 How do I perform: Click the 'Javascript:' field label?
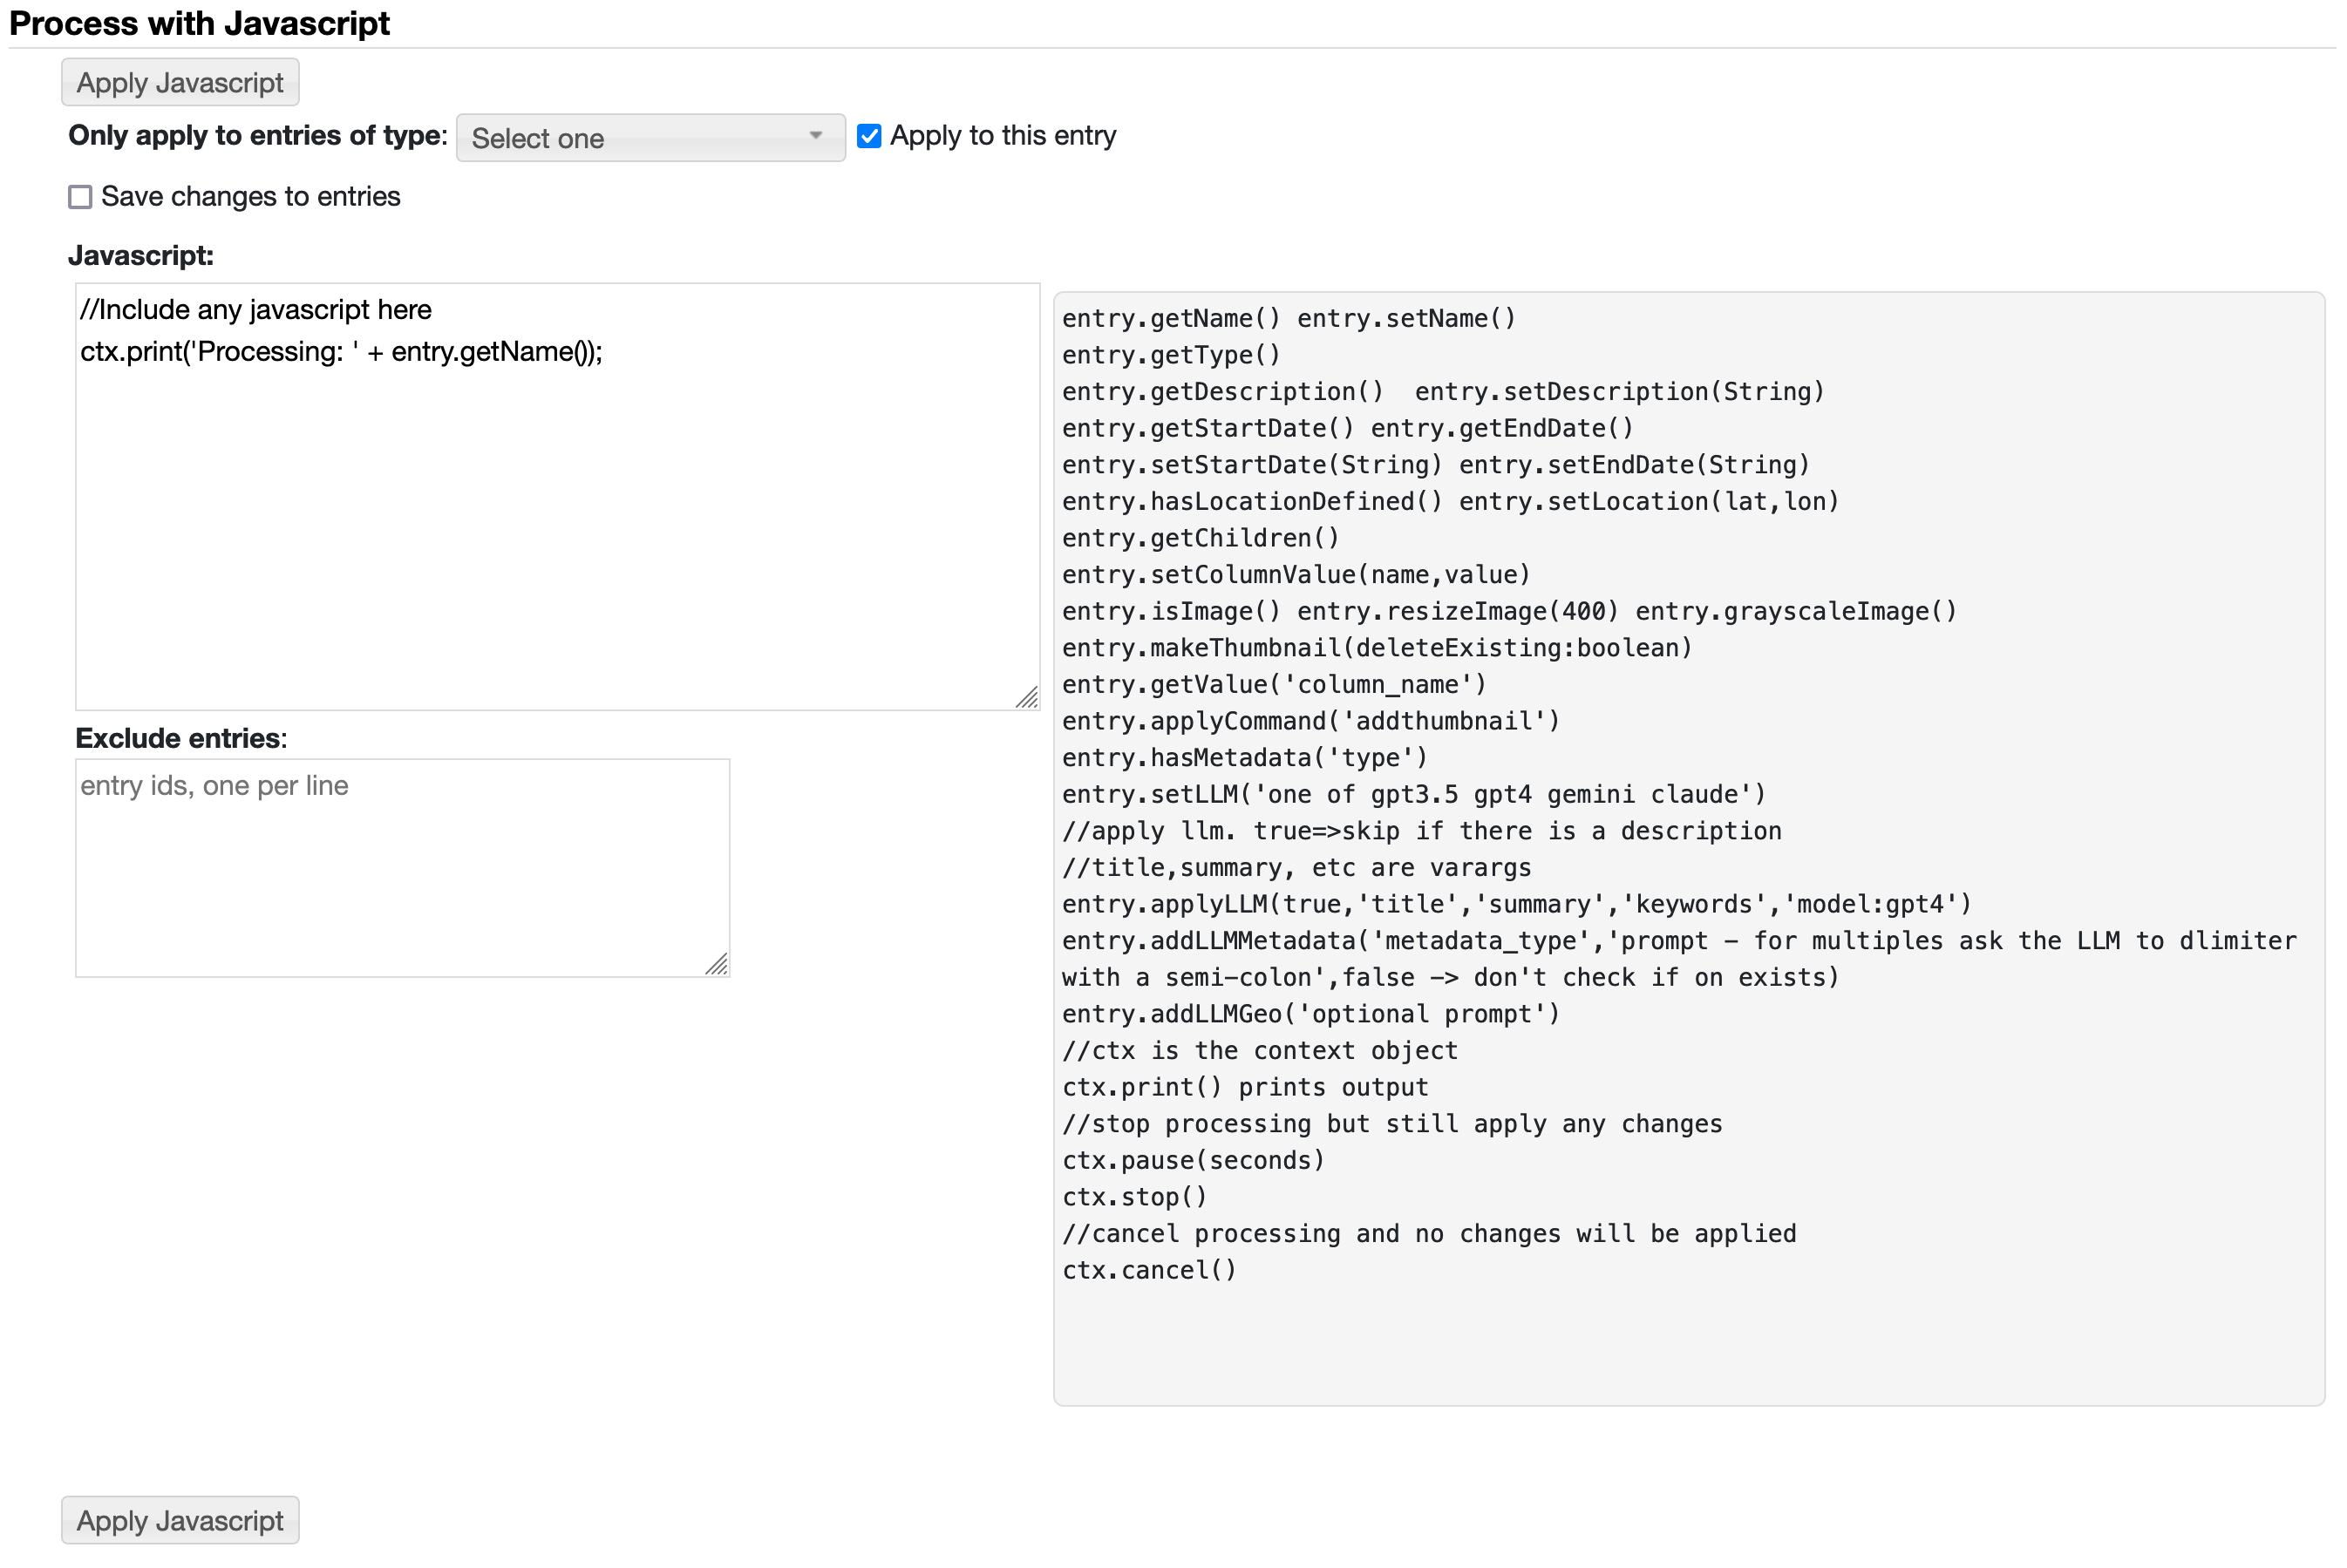coord(141,256)
